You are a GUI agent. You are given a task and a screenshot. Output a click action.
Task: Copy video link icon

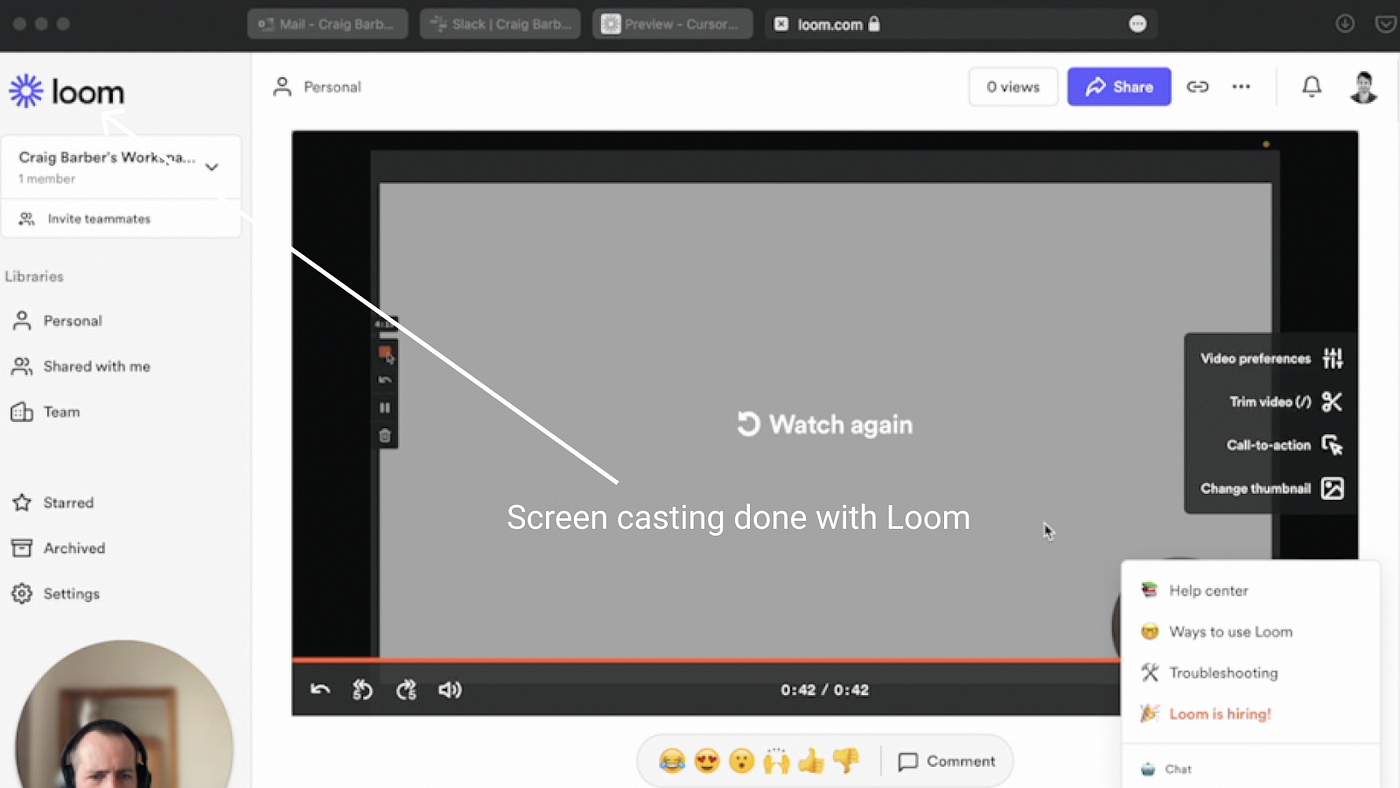tap(1197, 87)
